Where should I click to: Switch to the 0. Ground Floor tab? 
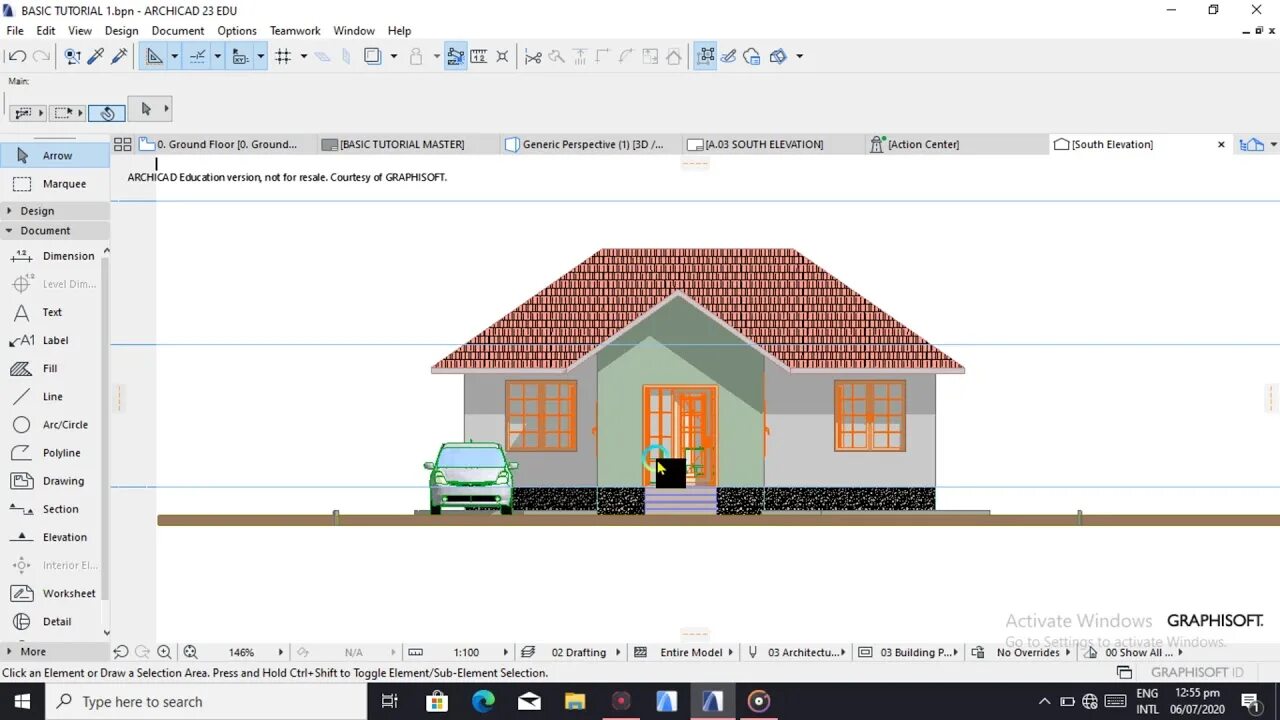pos(226,144)
